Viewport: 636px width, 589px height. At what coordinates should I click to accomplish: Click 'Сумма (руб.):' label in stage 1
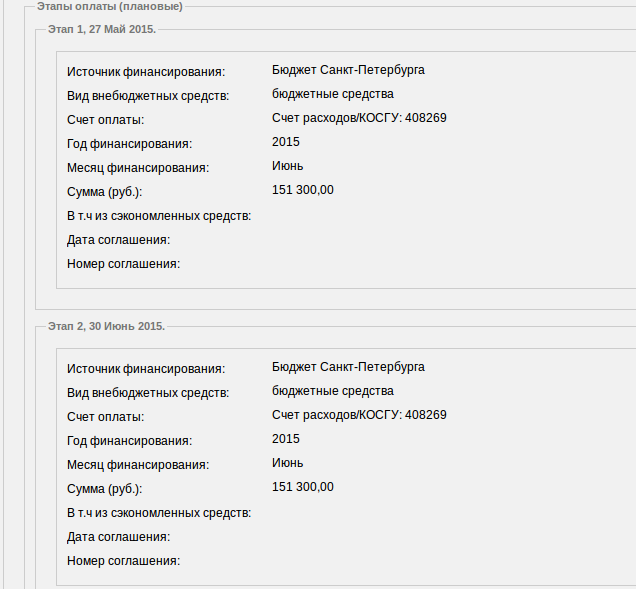pos(105,192)
